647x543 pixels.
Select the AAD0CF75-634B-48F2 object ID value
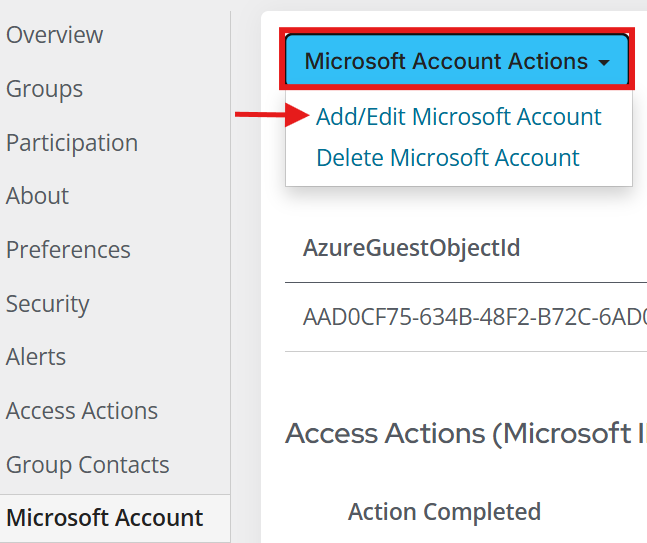tap(475, 317)
